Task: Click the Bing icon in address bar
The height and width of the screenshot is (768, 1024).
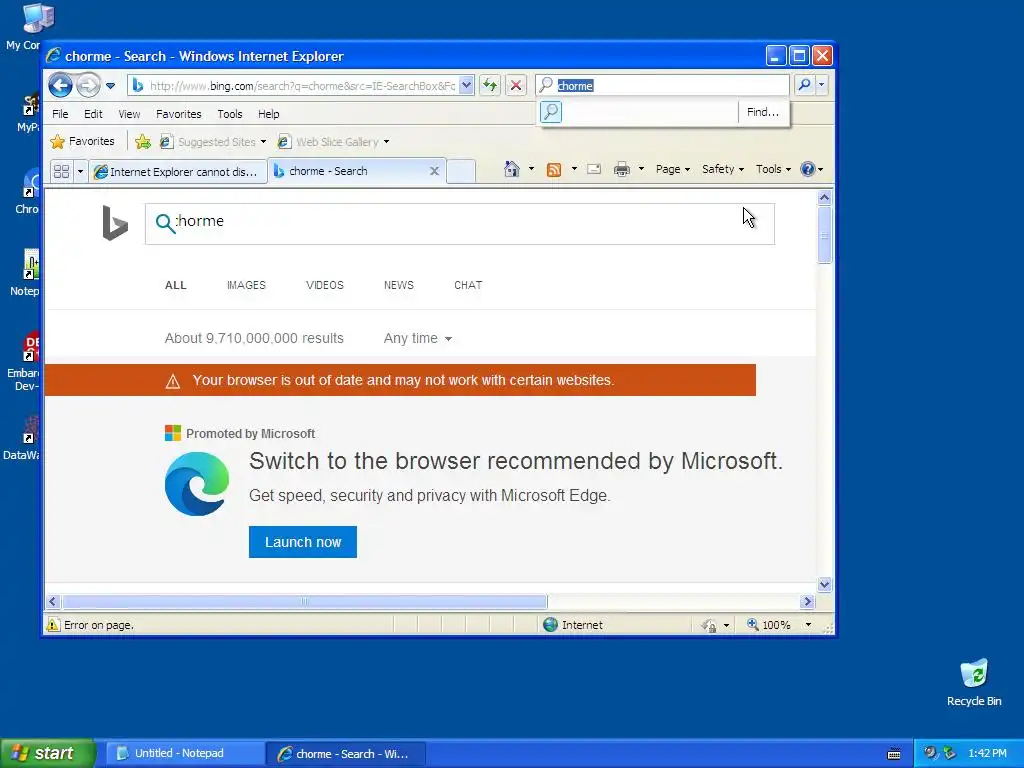Action: (x=138, y=86)
